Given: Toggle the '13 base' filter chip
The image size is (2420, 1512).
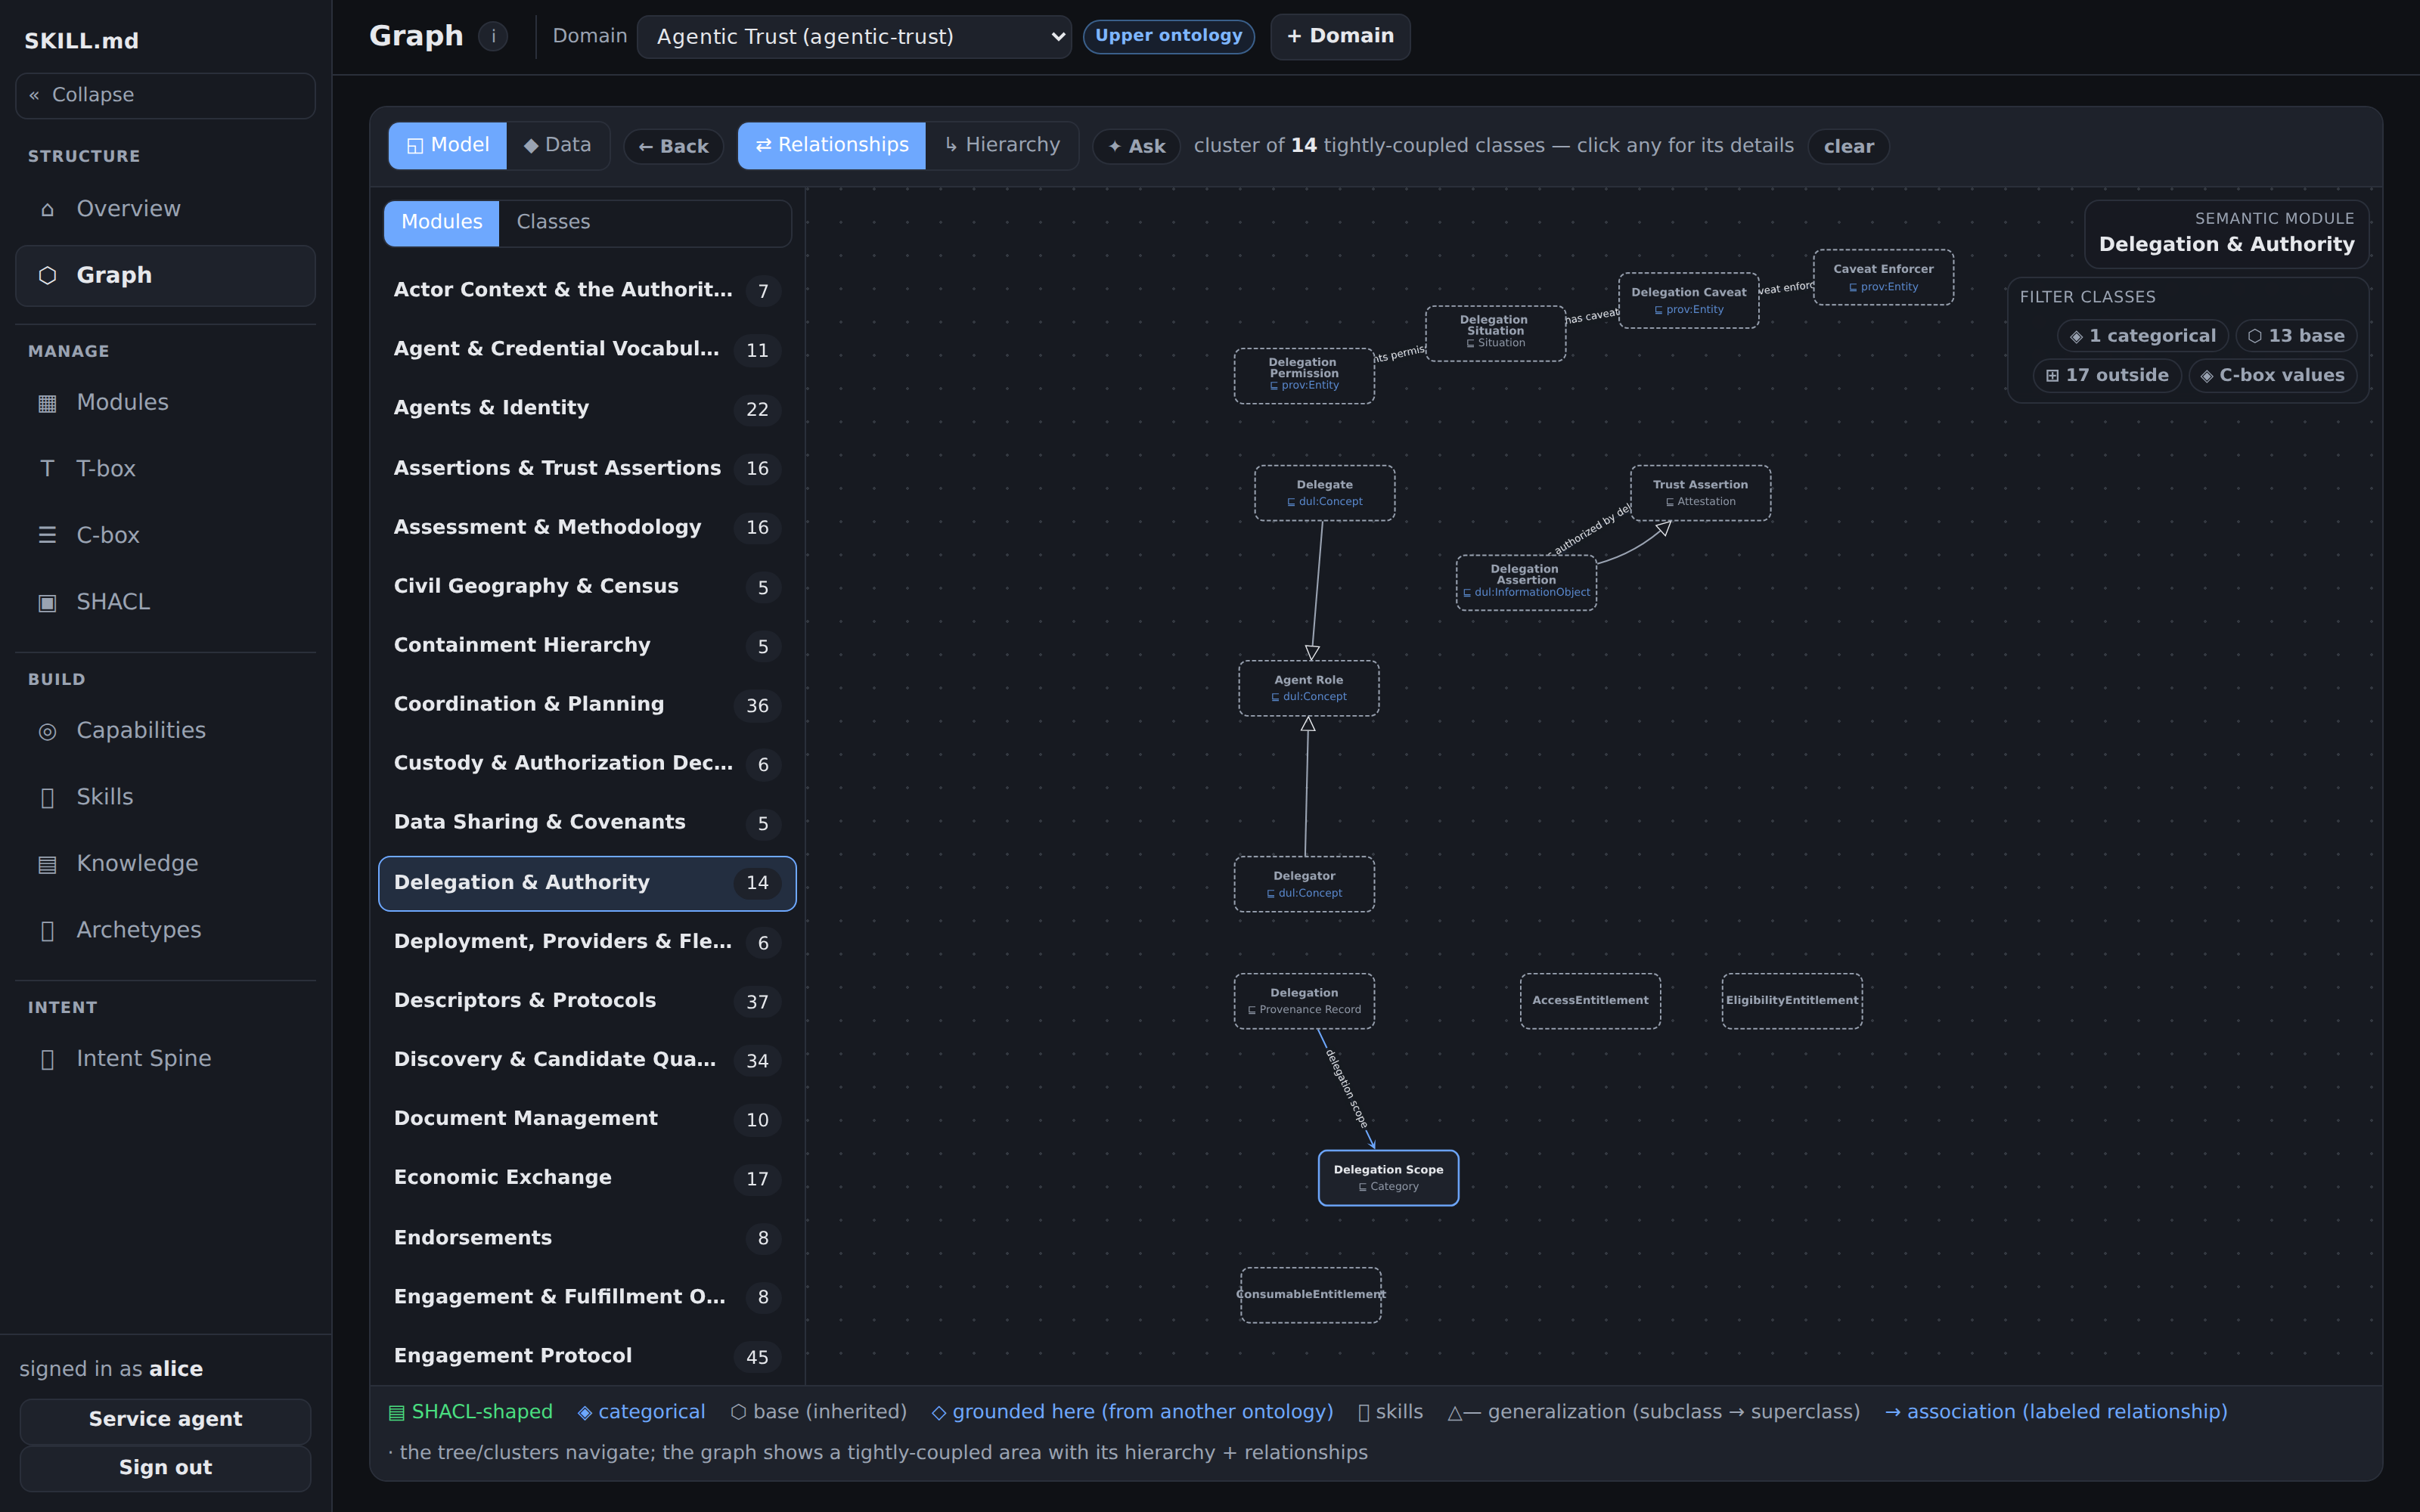Looking at the screenshot, I should click(2296, 336).
